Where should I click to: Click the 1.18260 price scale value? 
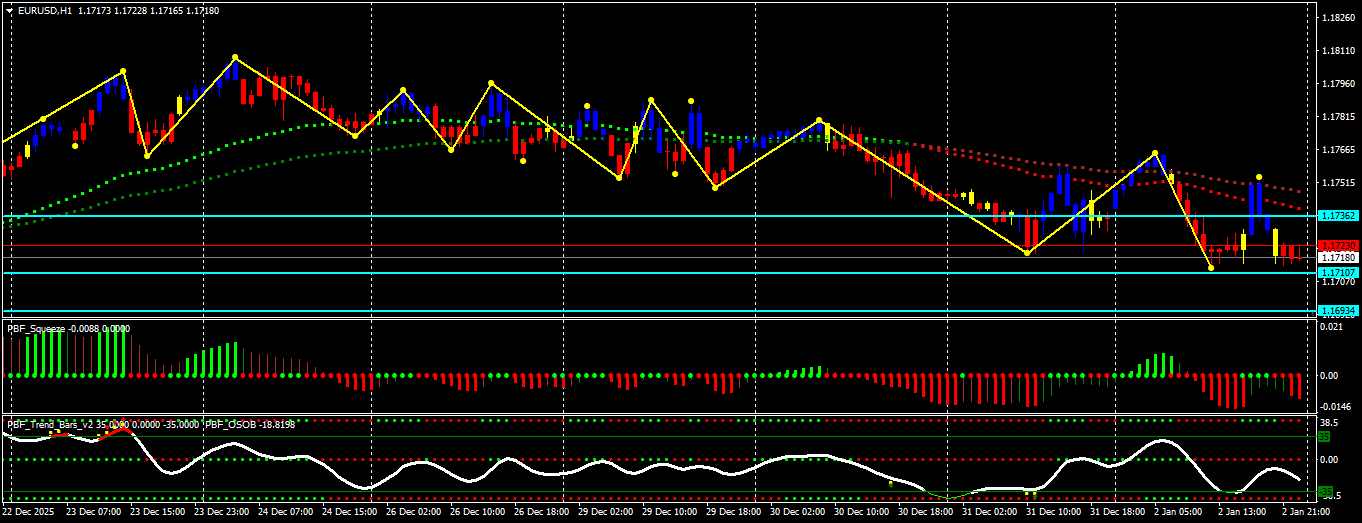tap(1337, 18)
